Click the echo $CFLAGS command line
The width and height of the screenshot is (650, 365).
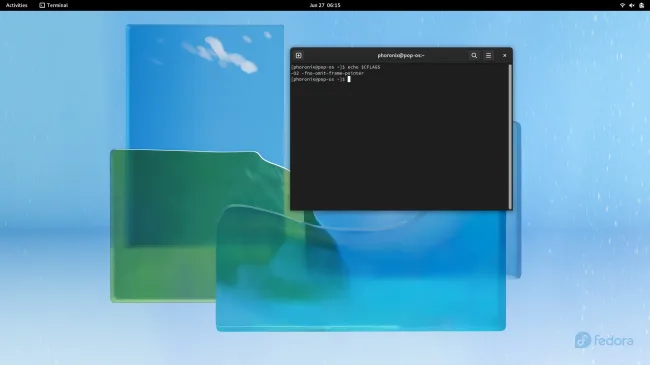coord(335,67)
